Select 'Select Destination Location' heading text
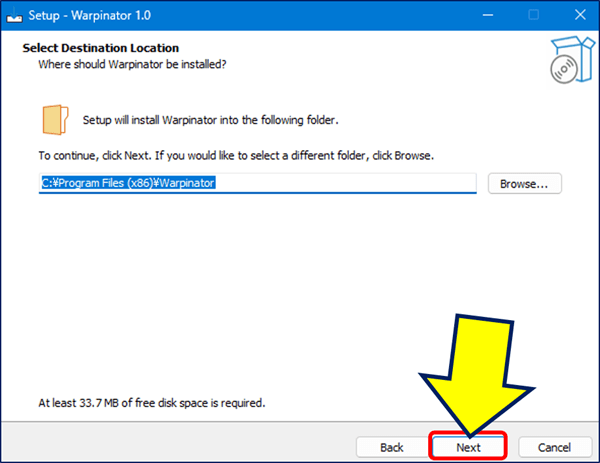This screenshot has width=600, height=463. 101,48
